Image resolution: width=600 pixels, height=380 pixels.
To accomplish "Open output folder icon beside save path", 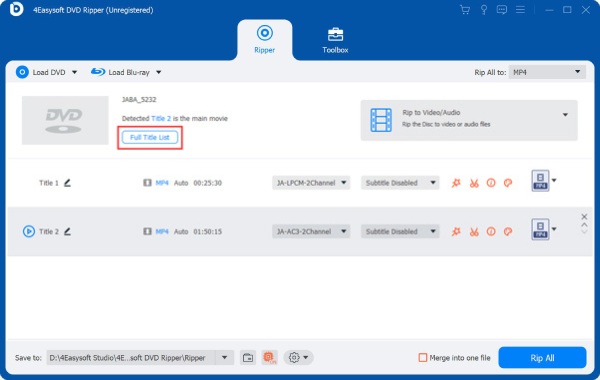I will point(248,358).
